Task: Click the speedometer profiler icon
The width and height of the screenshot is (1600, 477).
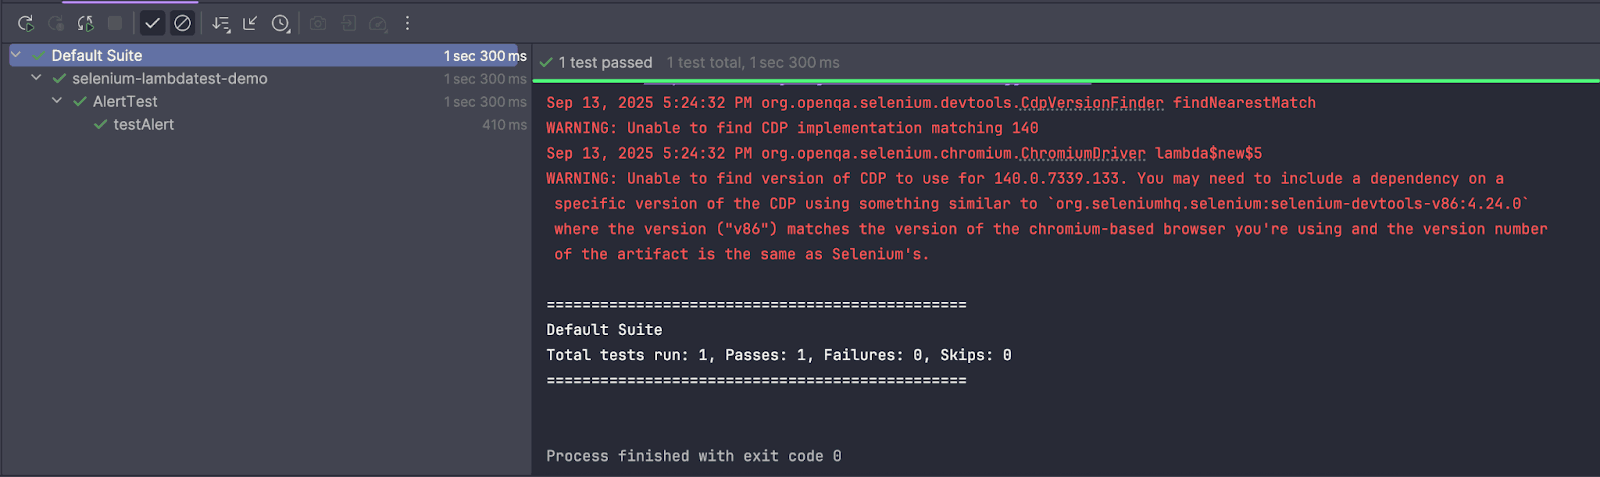Action: point(378,23)
